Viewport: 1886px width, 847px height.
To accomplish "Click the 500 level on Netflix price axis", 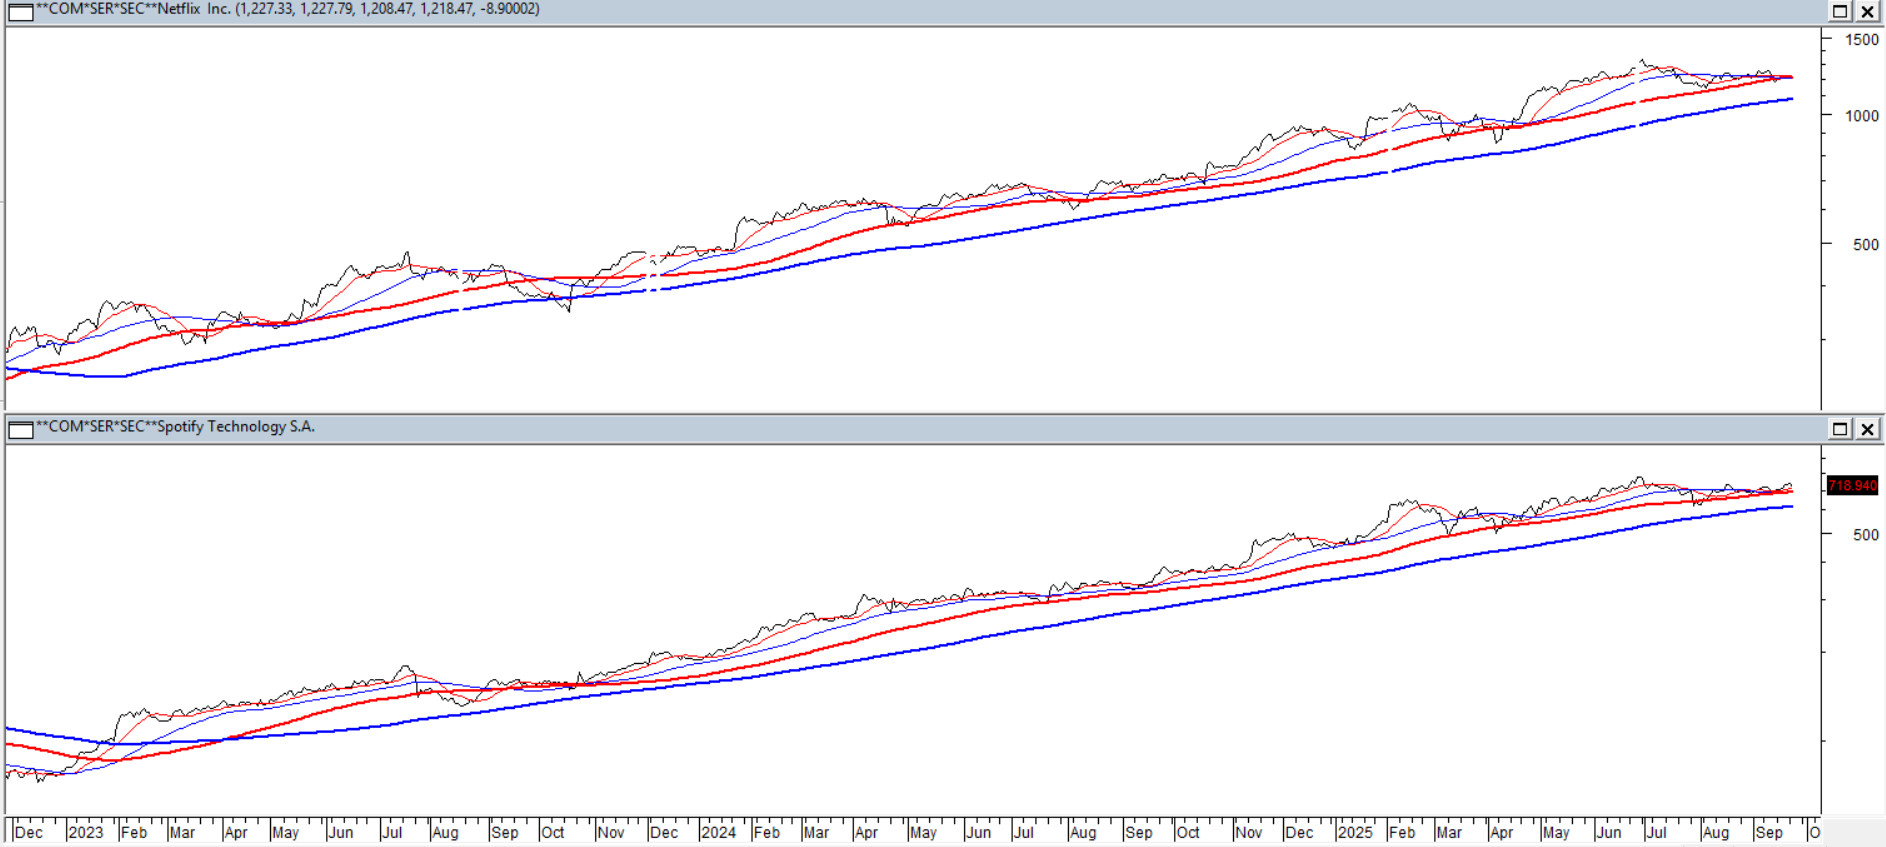I will click(1865, 245).
